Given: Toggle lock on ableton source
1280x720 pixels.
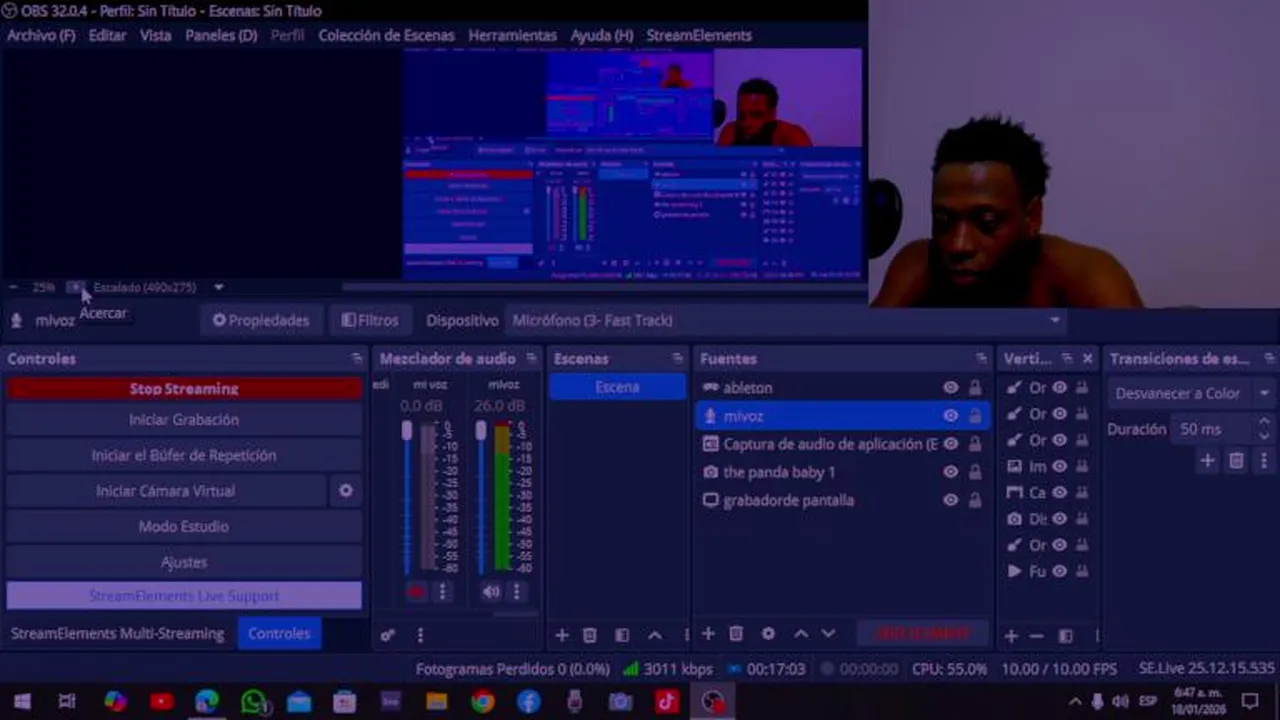Looking at the screenshot, I should click(x=975, y=388).
